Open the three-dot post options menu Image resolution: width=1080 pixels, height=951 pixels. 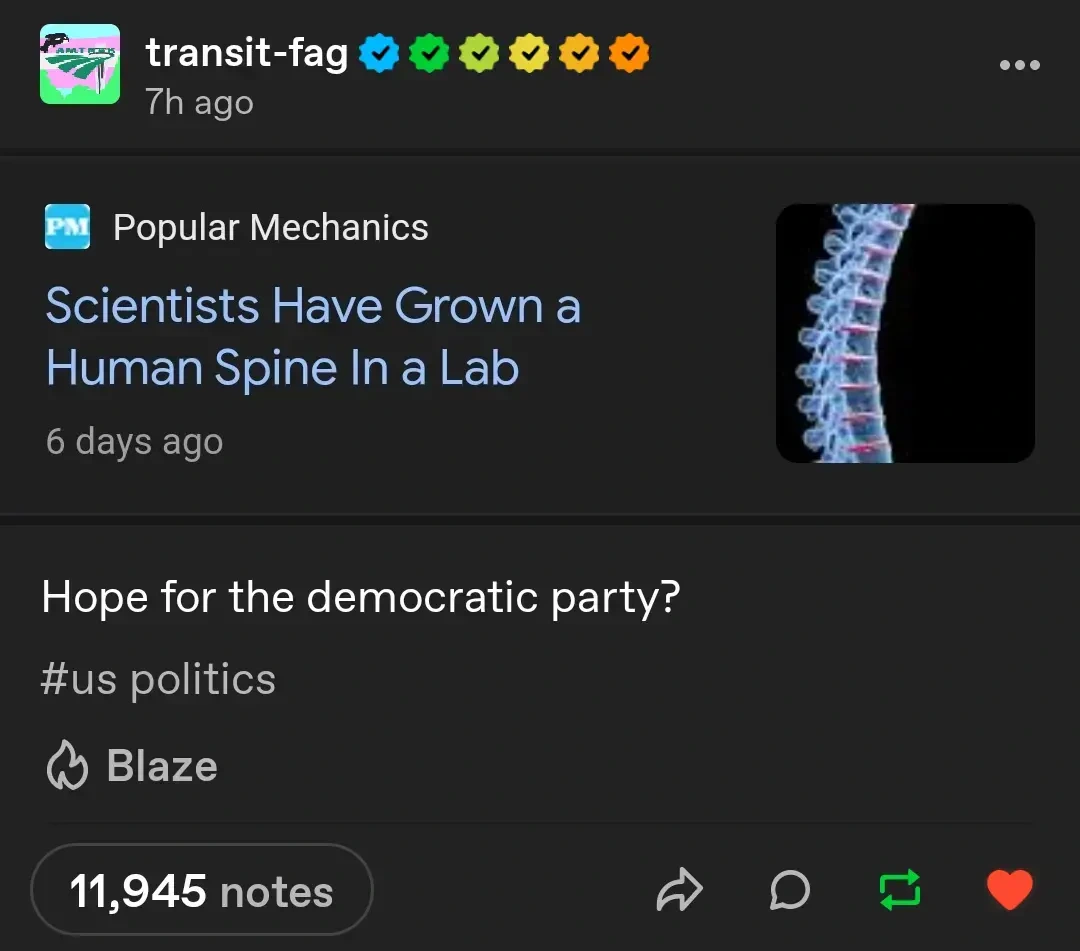click(1019, 66)
